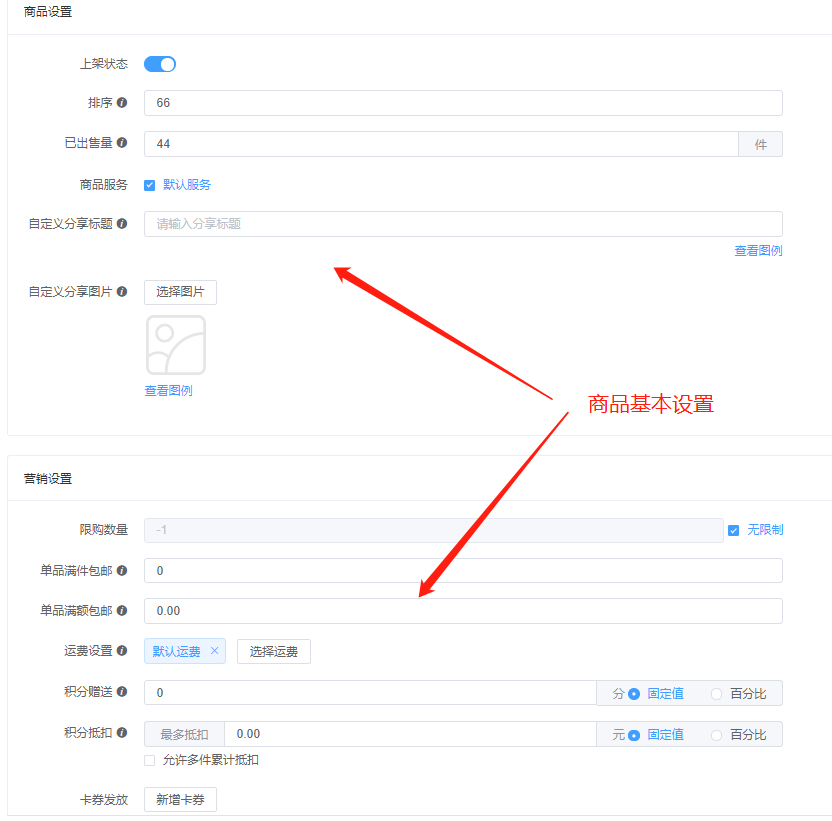Click the 最多抵扣 prefix label

[x=184, y=734]
